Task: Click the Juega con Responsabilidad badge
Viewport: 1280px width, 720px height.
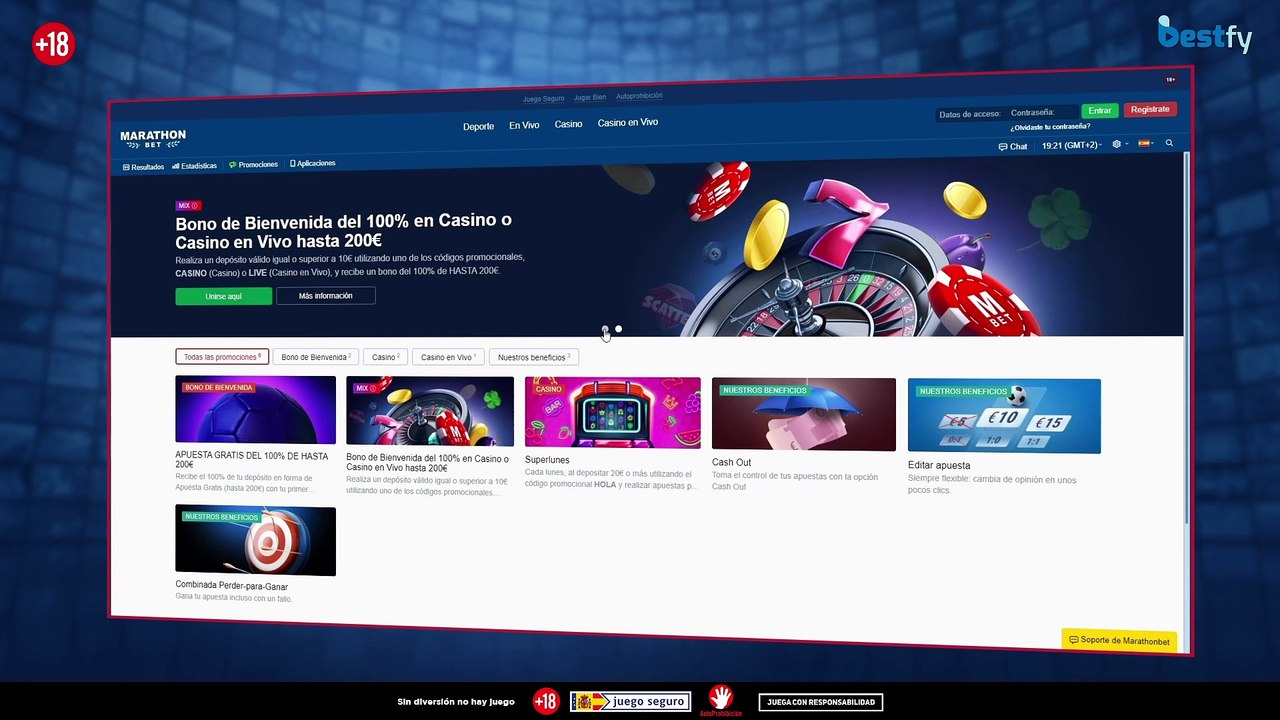Action: pos(821,702)
